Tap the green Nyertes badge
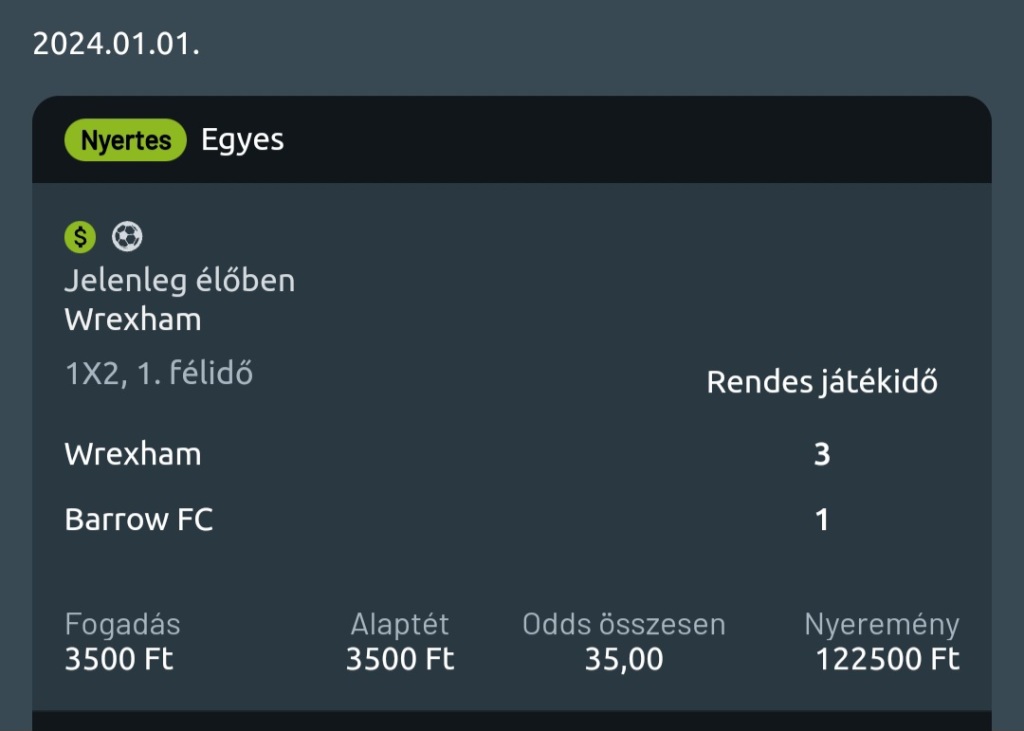This screenshot has width=1024, height=731. [126, 141]
